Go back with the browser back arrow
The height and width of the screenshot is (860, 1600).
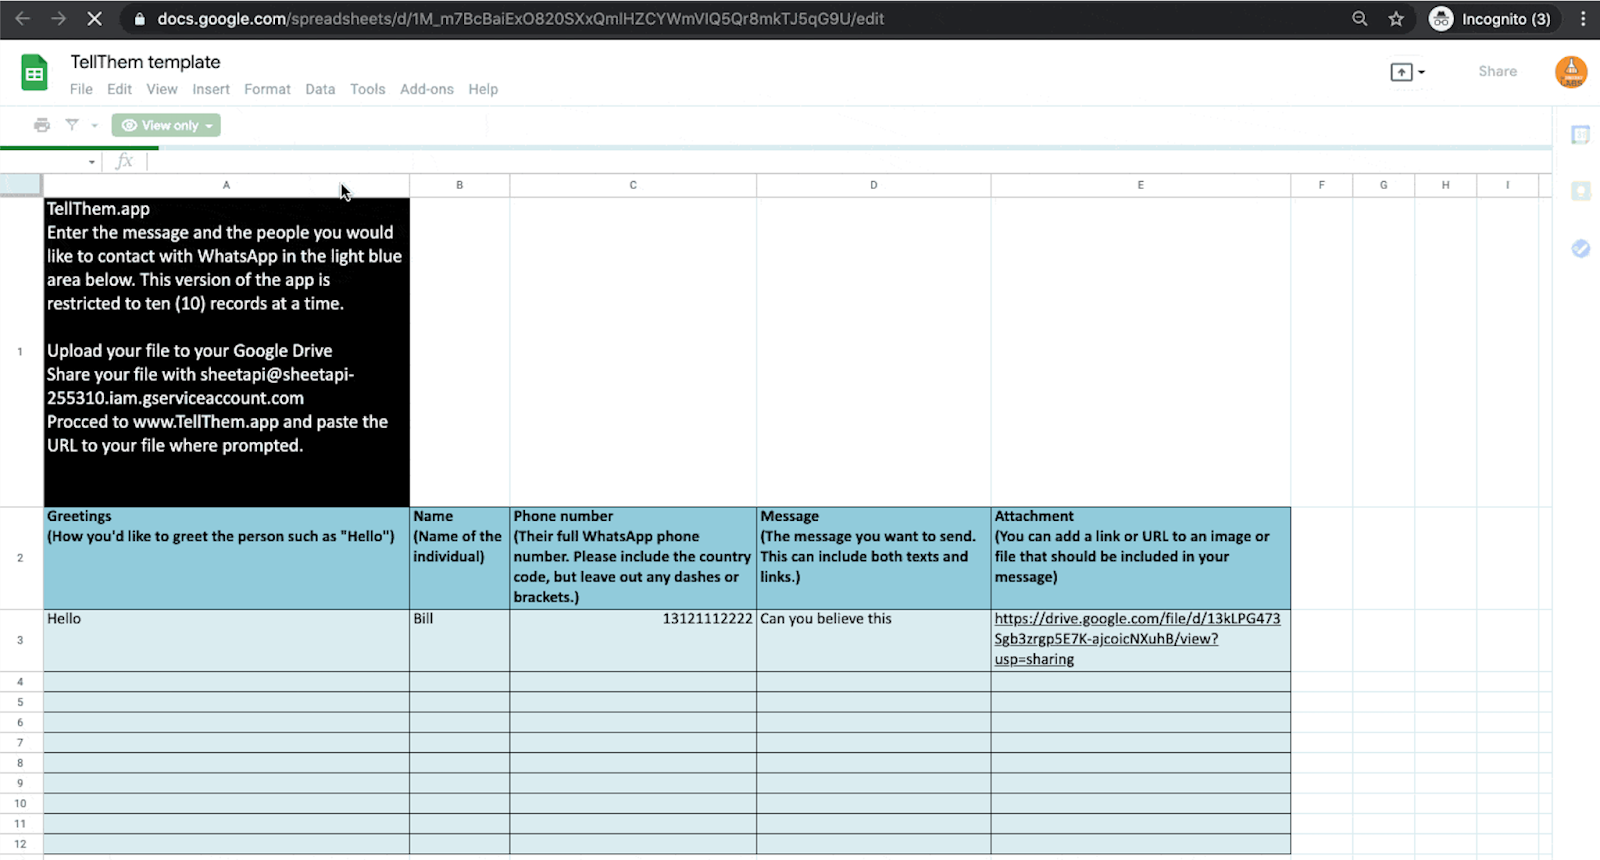click(22, 19)
